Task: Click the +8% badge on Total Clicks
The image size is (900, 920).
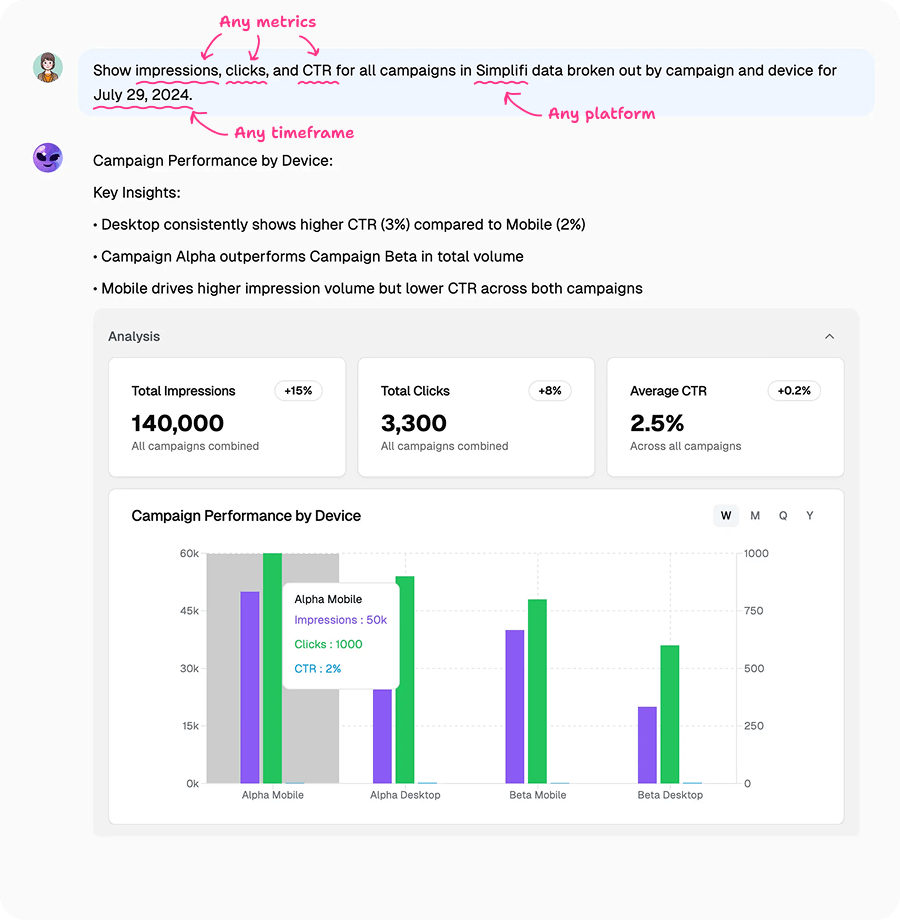Action: tap(550, 391)
